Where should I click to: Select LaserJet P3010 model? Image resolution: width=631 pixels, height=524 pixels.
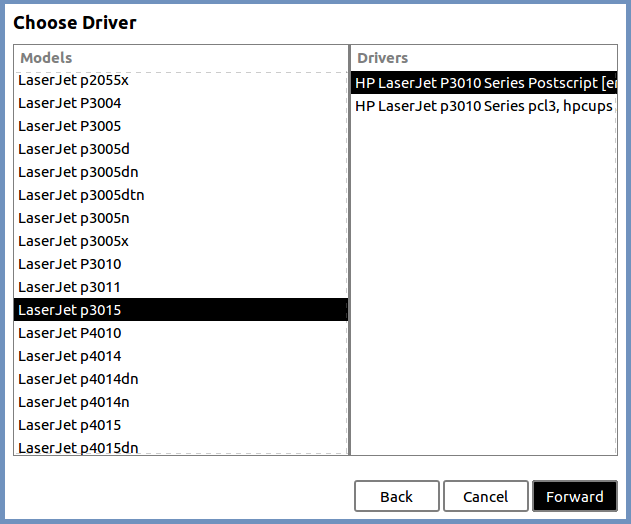pos(181,264)
